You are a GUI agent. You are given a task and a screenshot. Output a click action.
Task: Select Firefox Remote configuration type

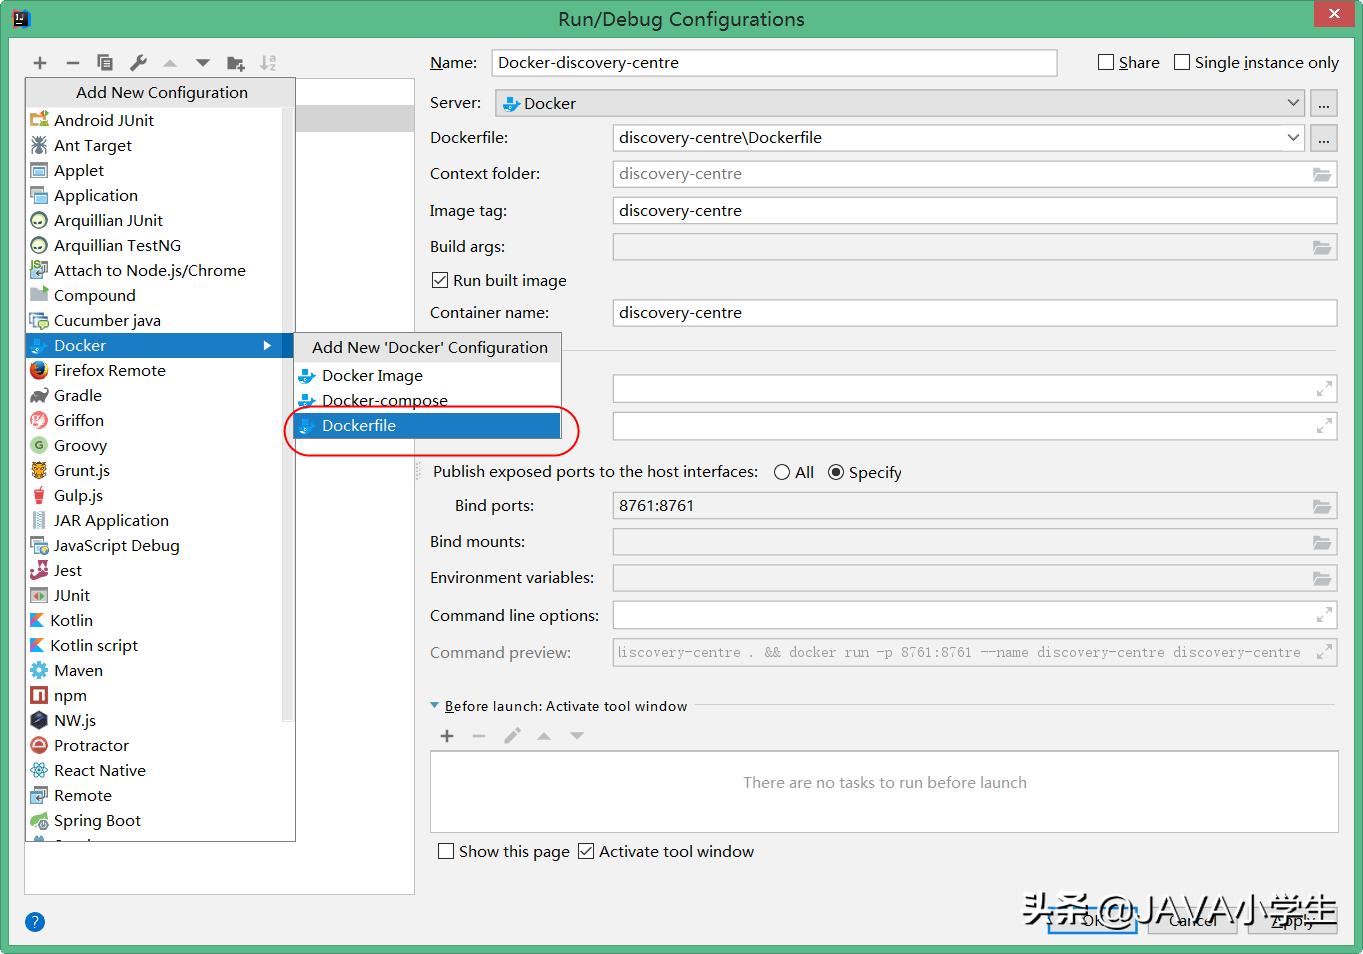click(x=154, y=371)
